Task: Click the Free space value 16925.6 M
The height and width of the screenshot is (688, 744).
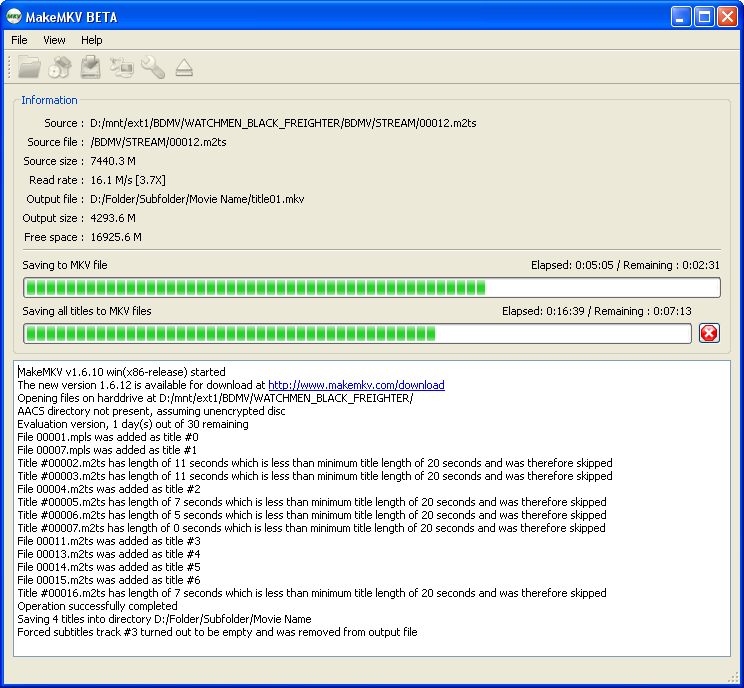Action: point(116,237)
